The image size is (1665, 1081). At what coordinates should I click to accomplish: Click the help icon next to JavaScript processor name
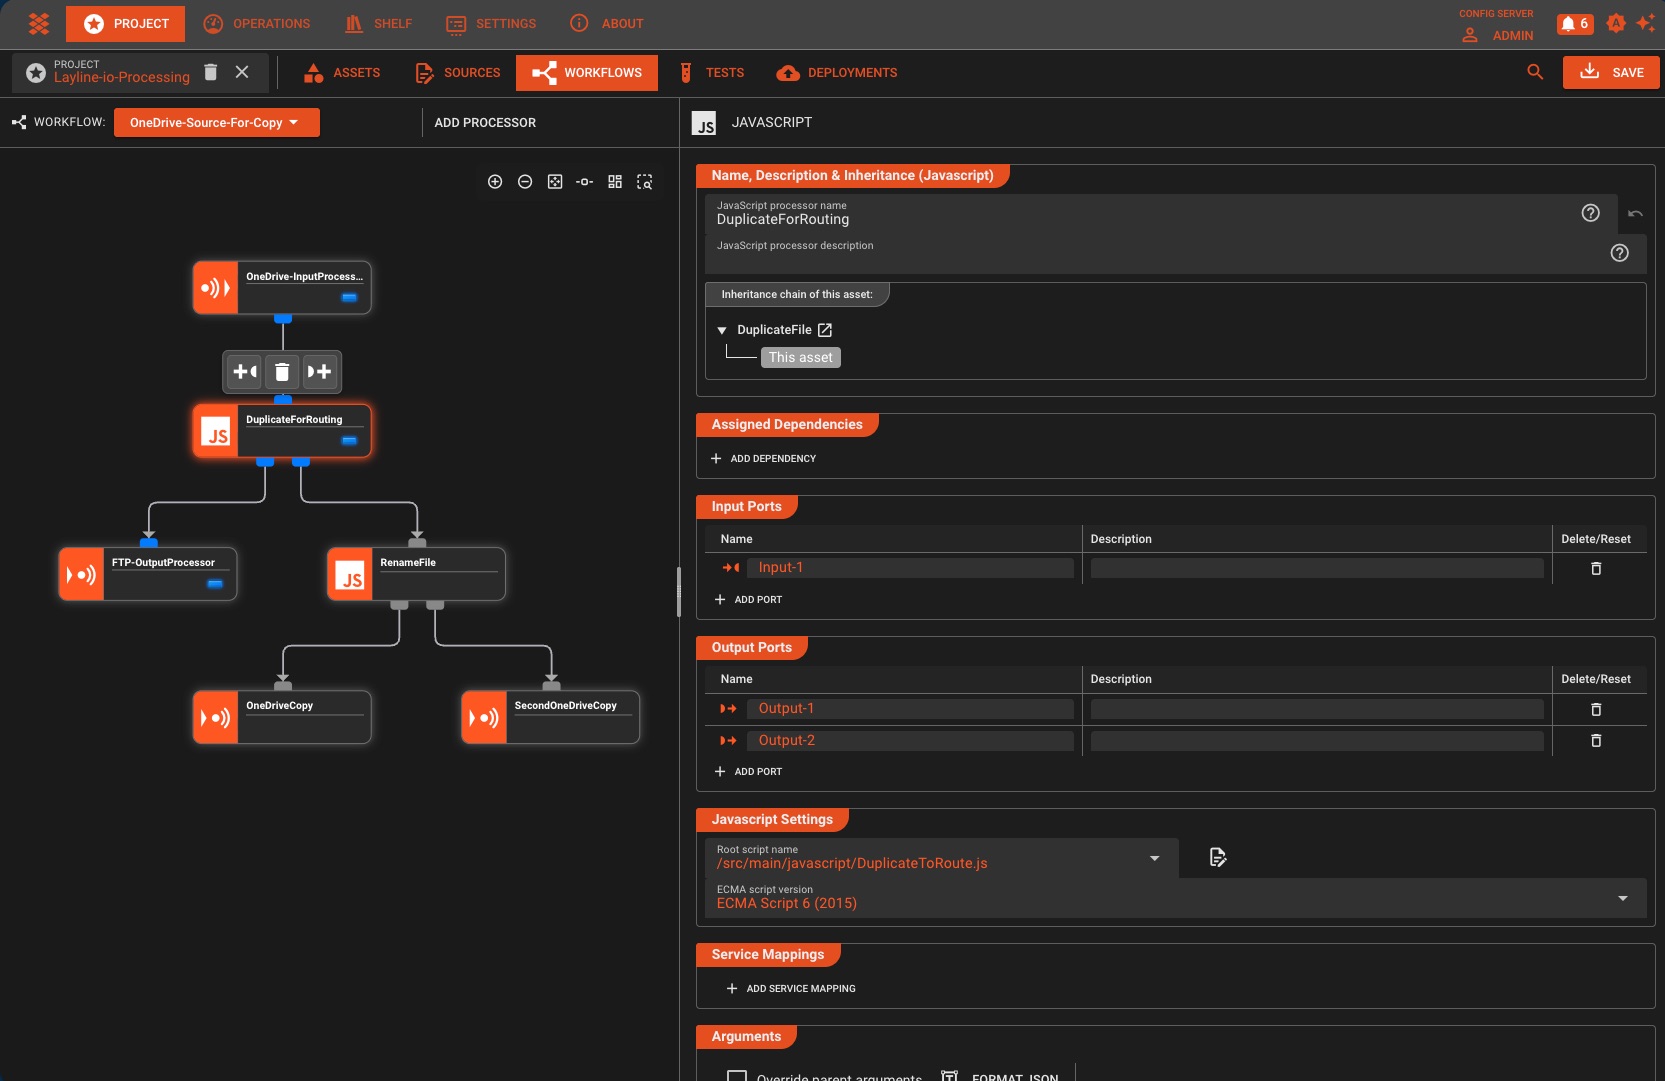coord(1590,213)
